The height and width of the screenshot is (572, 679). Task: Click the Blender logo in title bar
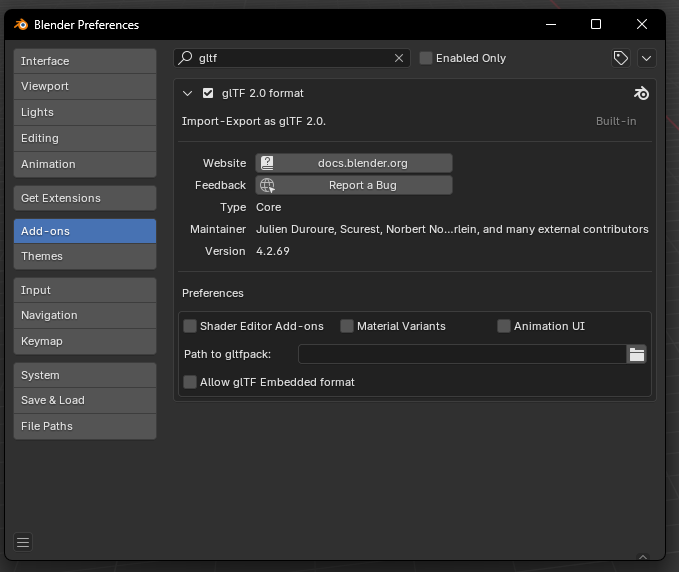click(21, 25)
